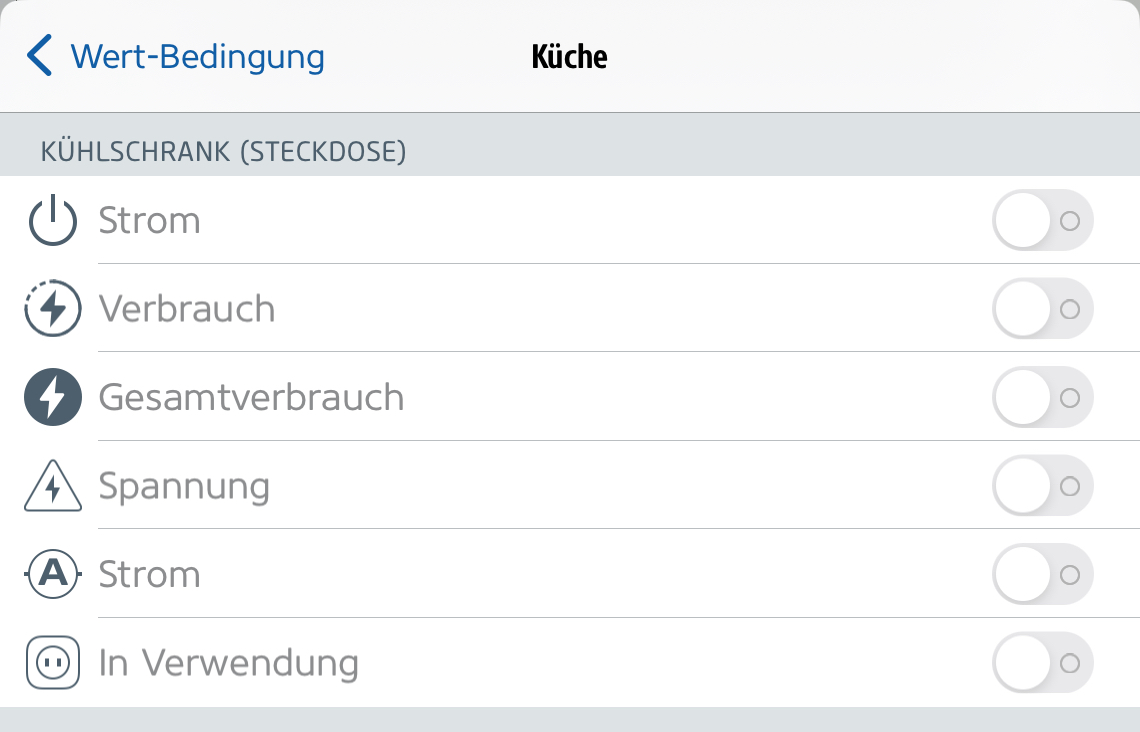Click the dashed lightning Verbrauch icon
Viewport: 1140px width, 732px height.
[52, 309]
